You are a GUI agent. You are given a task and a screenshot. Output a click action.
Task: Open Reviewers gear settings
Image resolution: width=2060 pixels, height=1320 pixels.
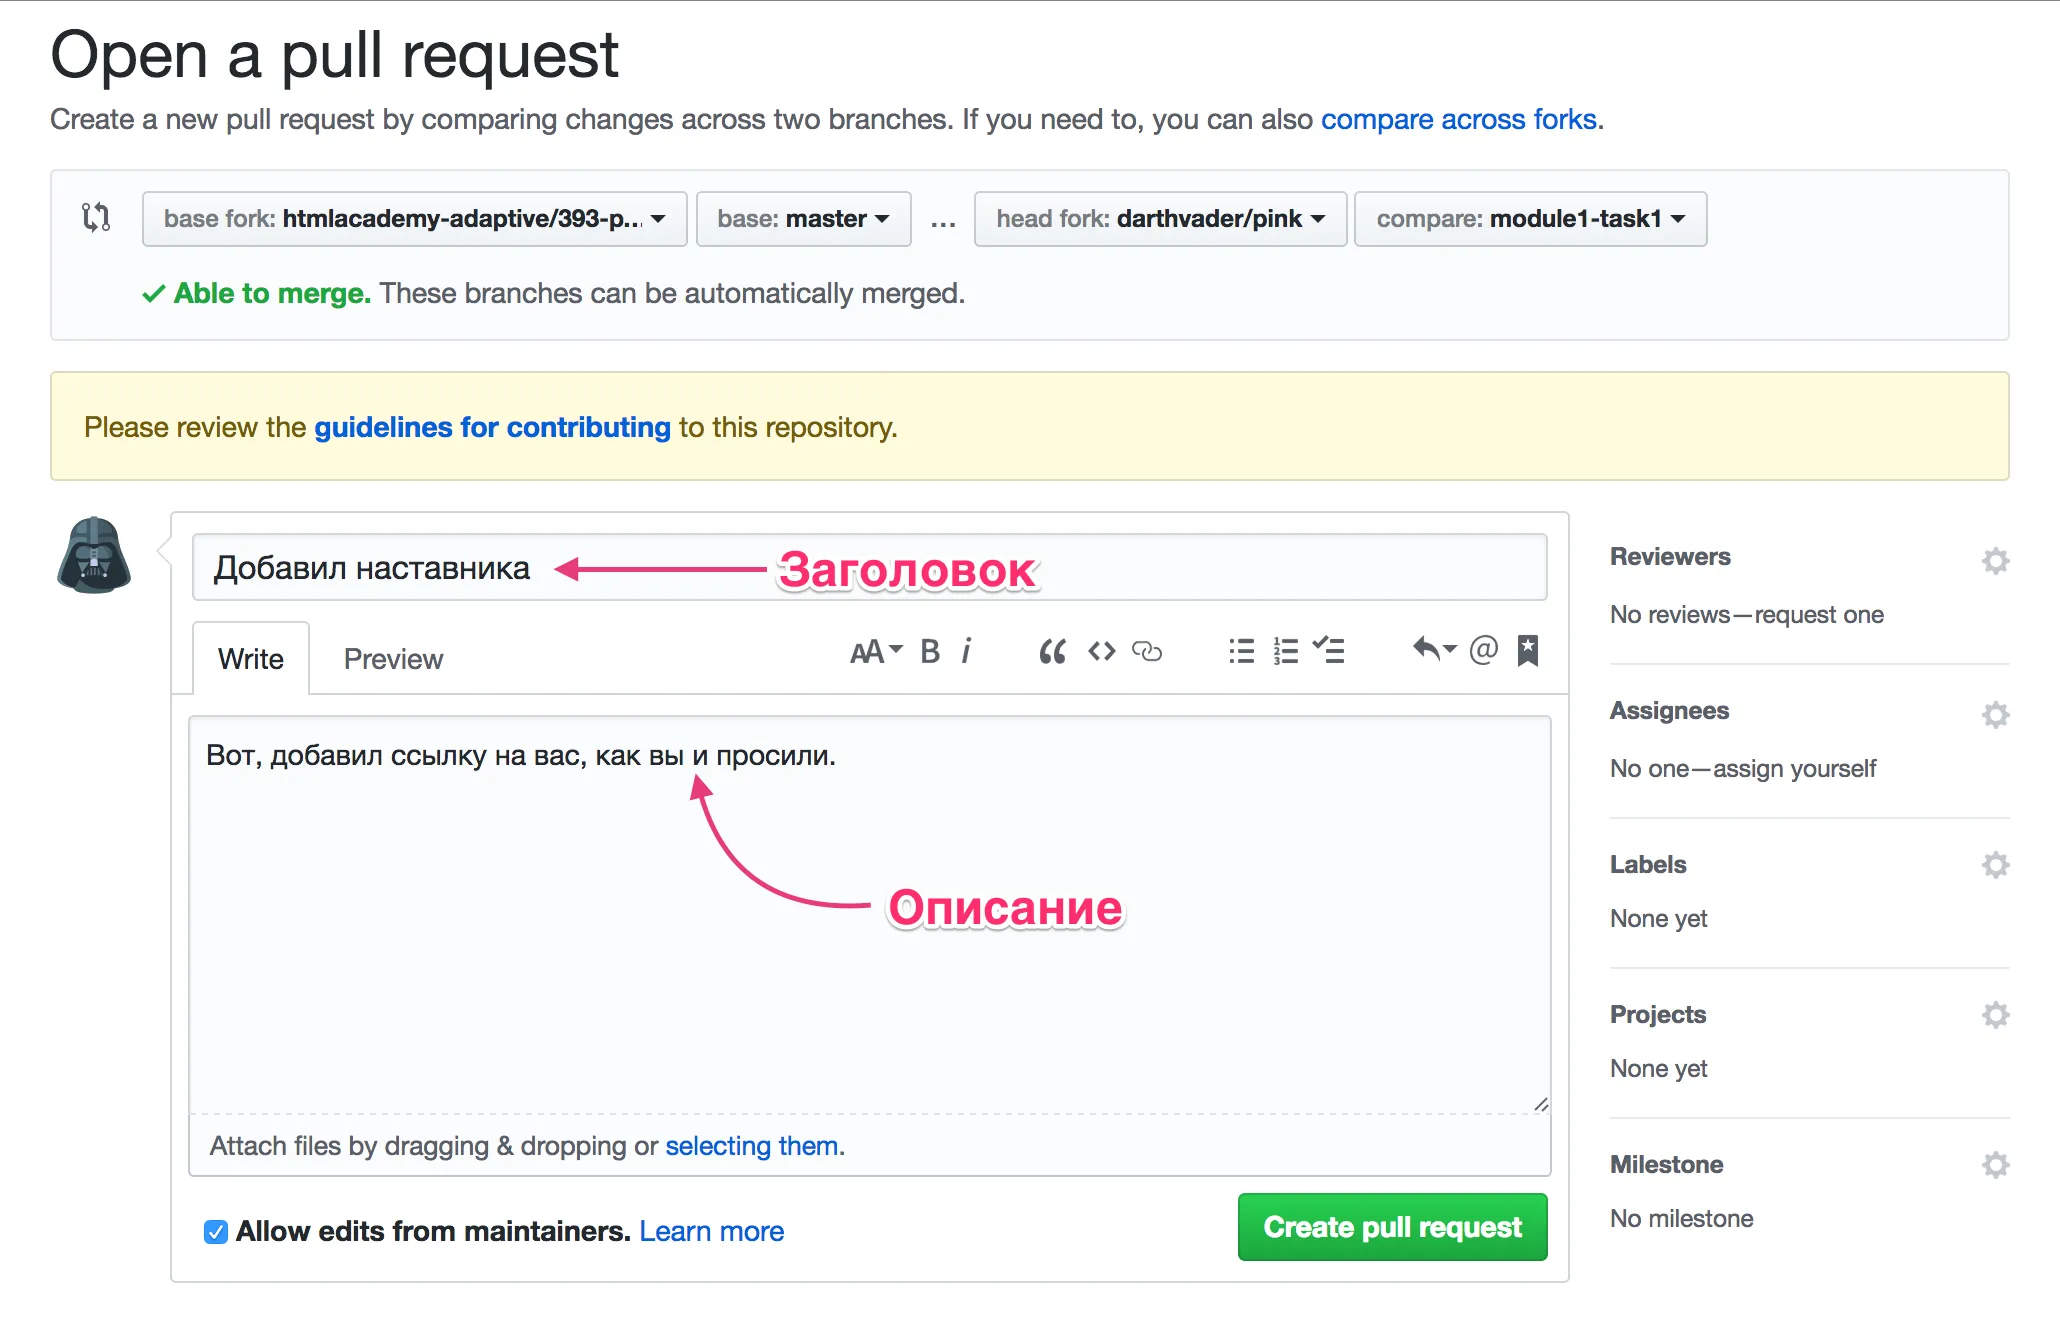tap(1995, 560)
